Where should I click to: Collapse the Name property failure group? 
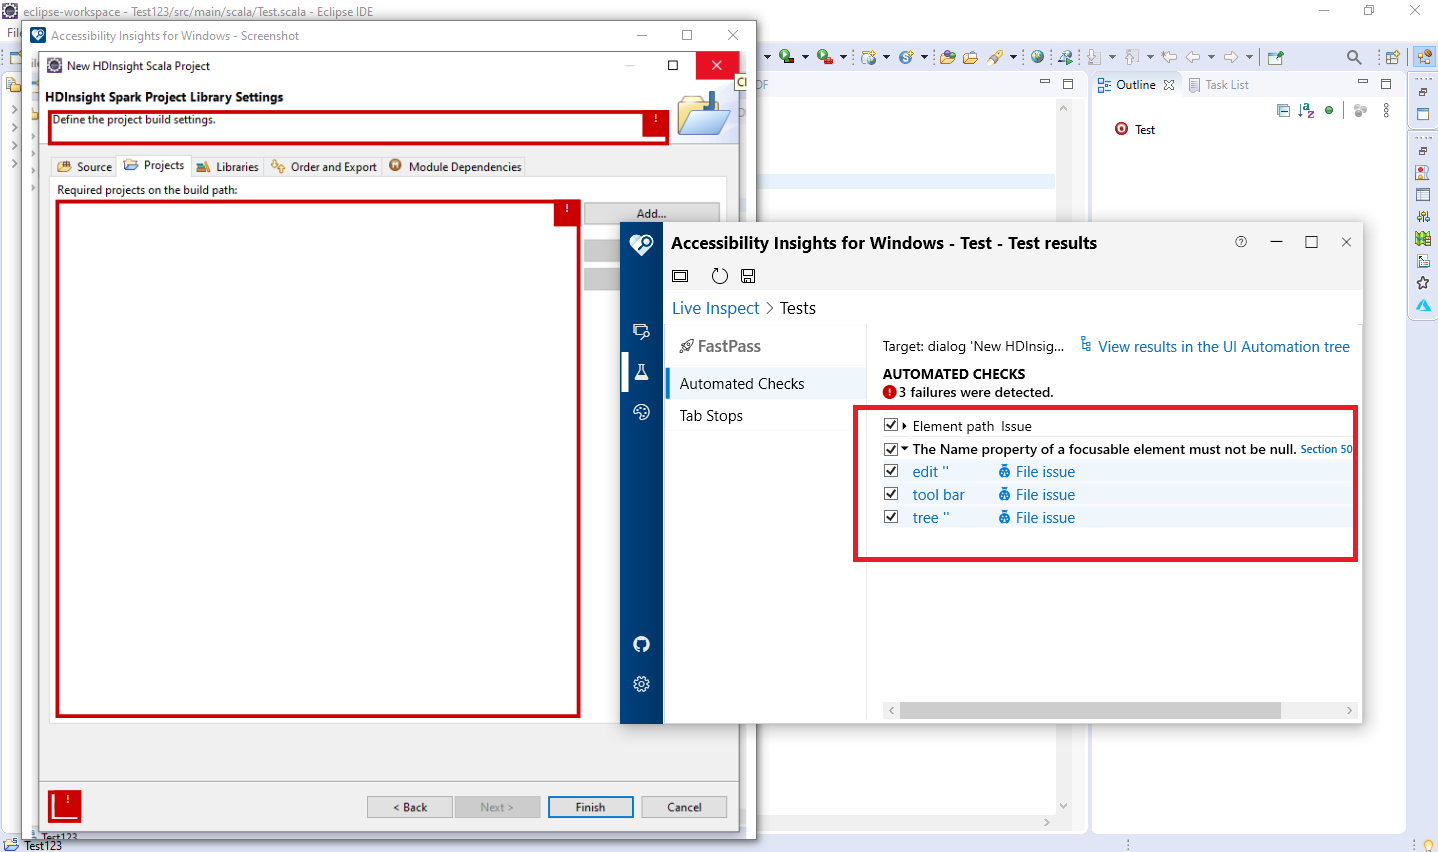tap(905, 448)
